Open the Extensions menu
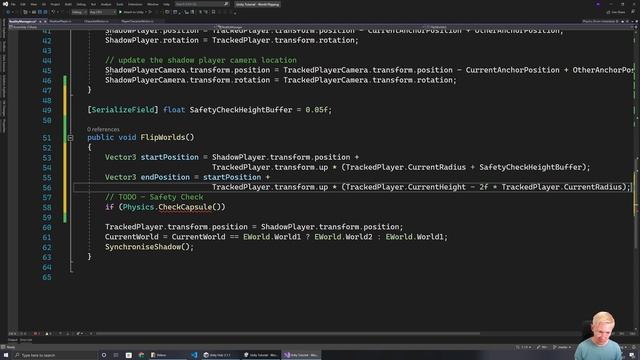The width and height of the screenshot is (640, 360). click(x=135, y=4)
